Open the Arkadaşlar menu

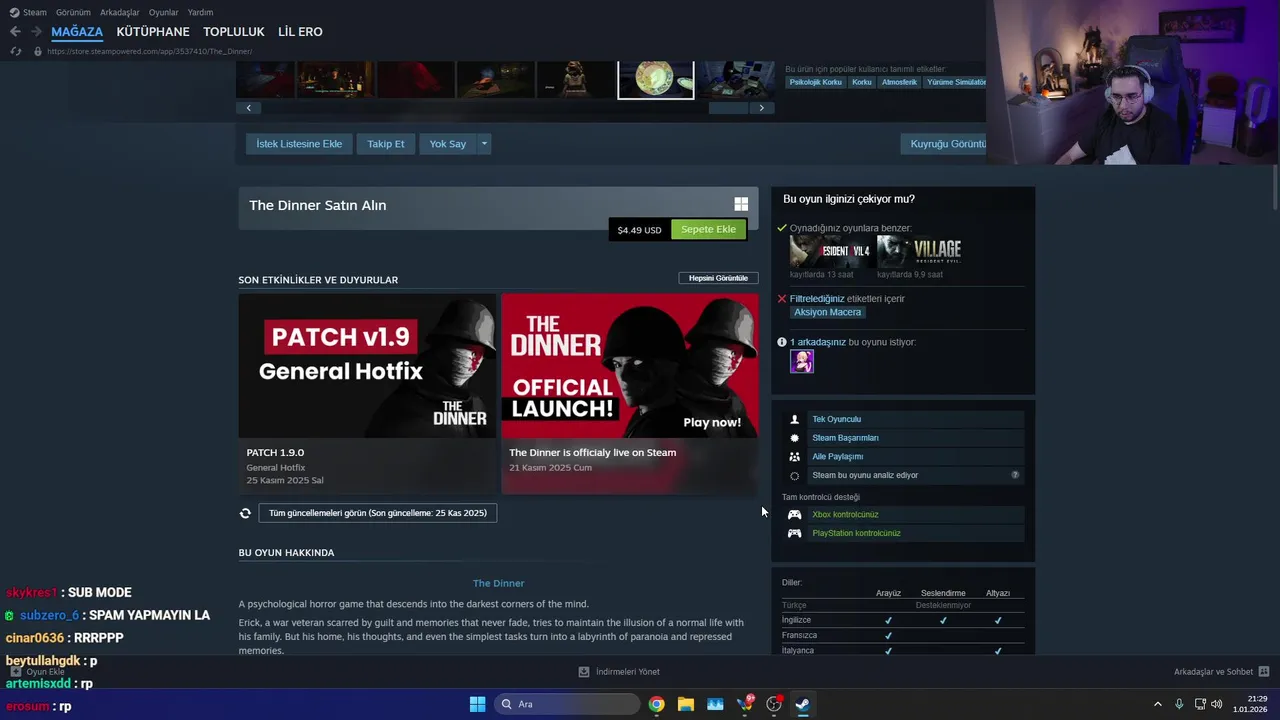click(x=120, y=12)
